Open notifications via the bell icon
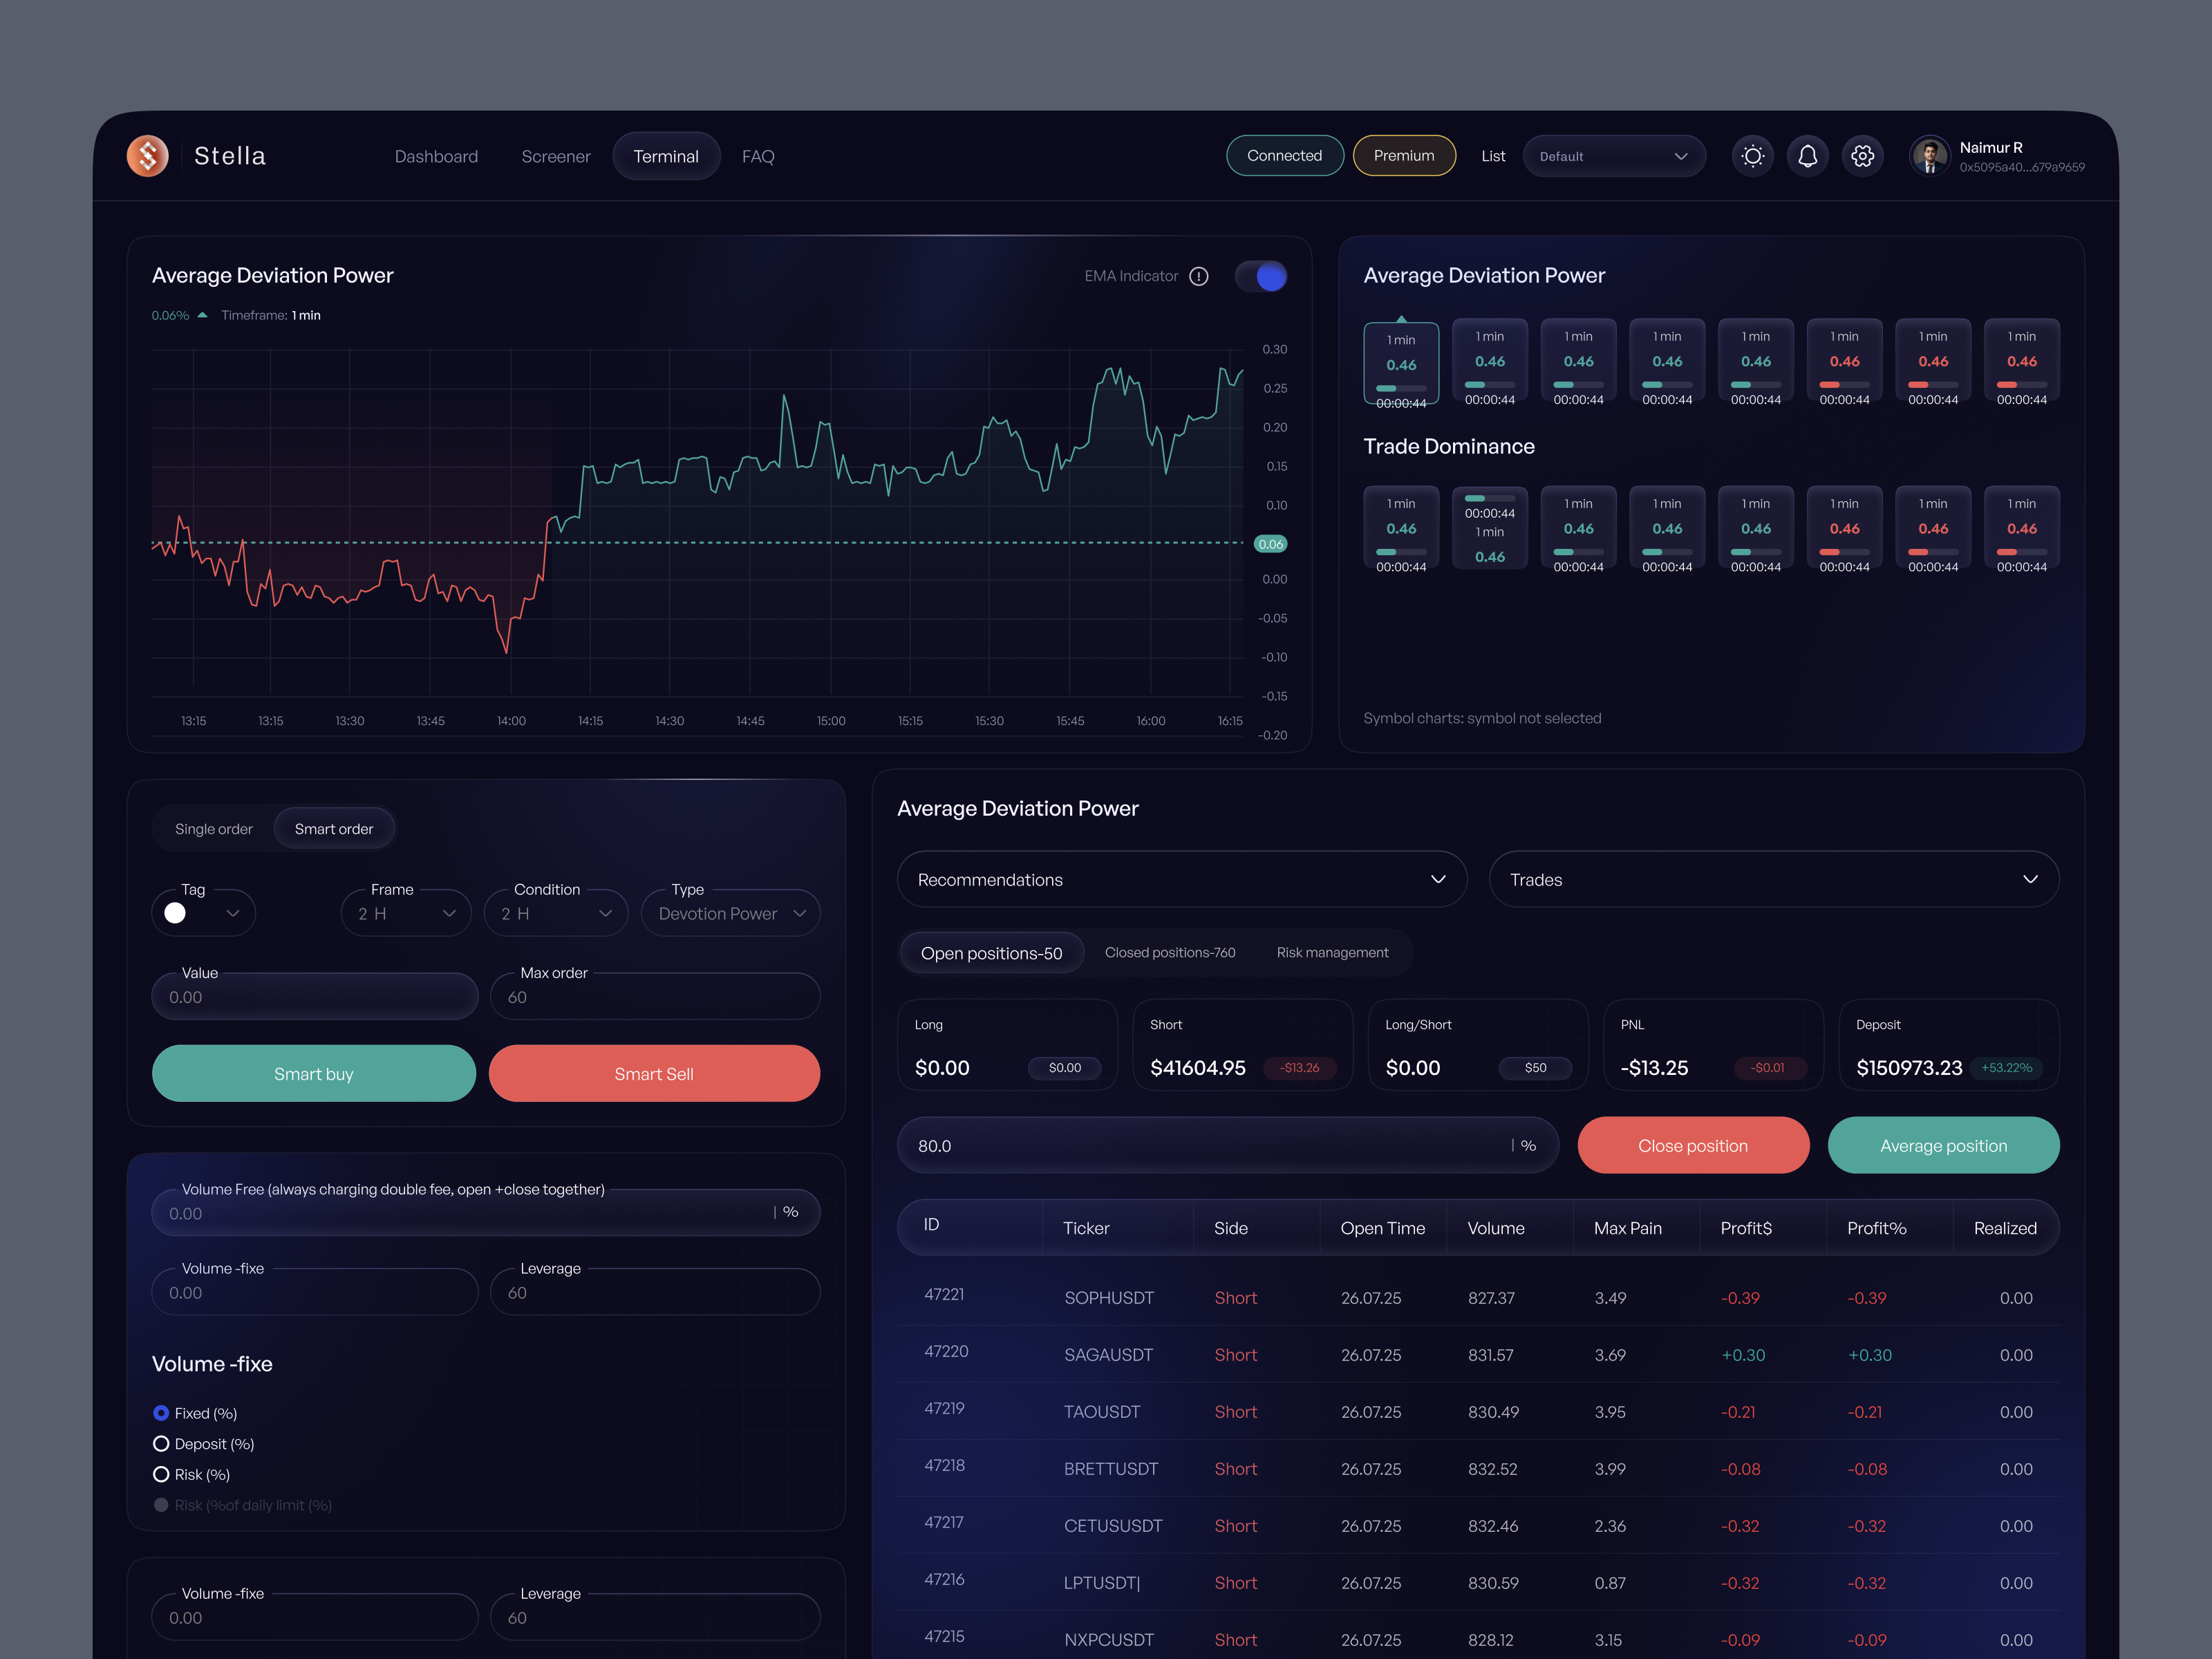 1807,155
